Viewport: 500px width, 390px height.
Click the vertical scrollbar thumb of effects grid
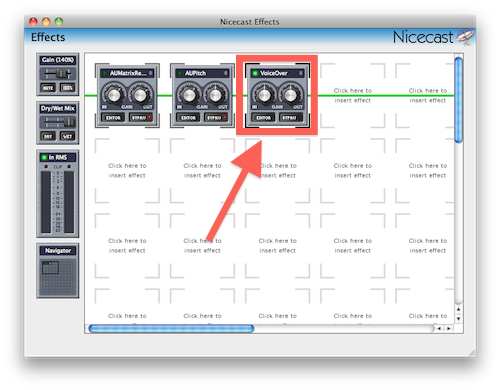(459, 100)
